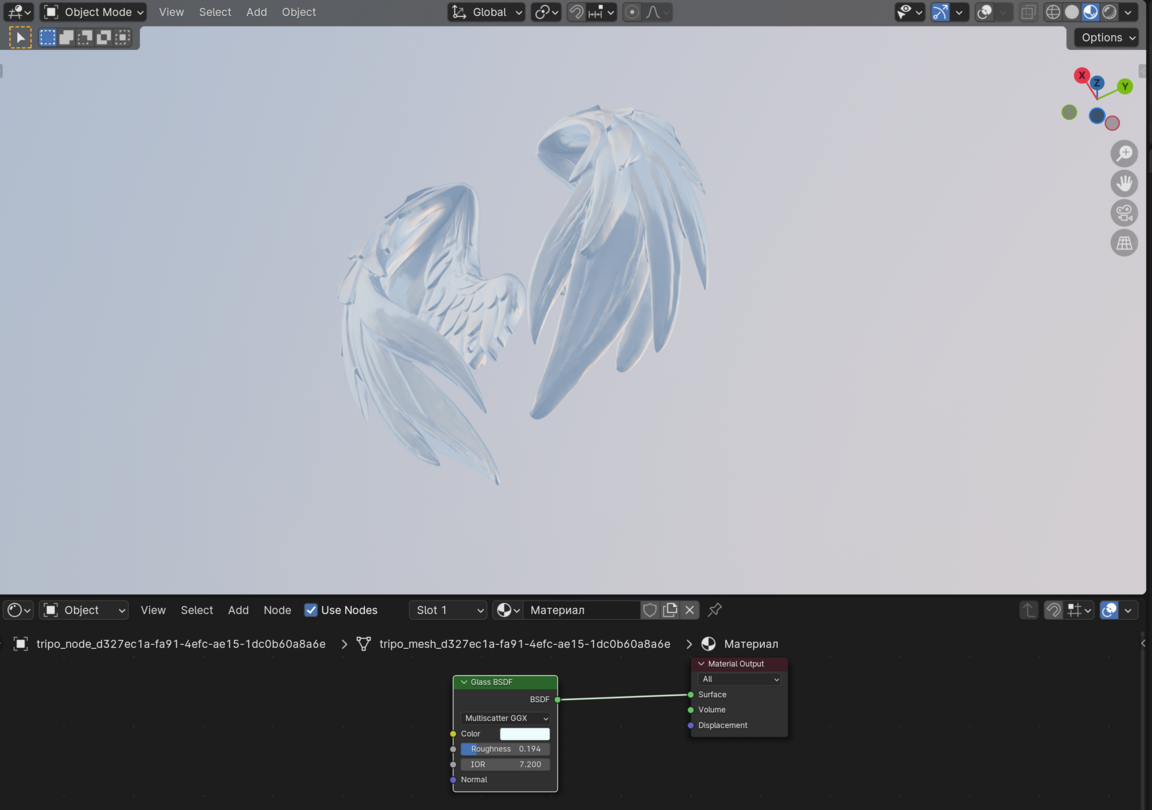1152x810 pixels.
Task: Open the Node menu in the node editor
Action: click(277, 610)
